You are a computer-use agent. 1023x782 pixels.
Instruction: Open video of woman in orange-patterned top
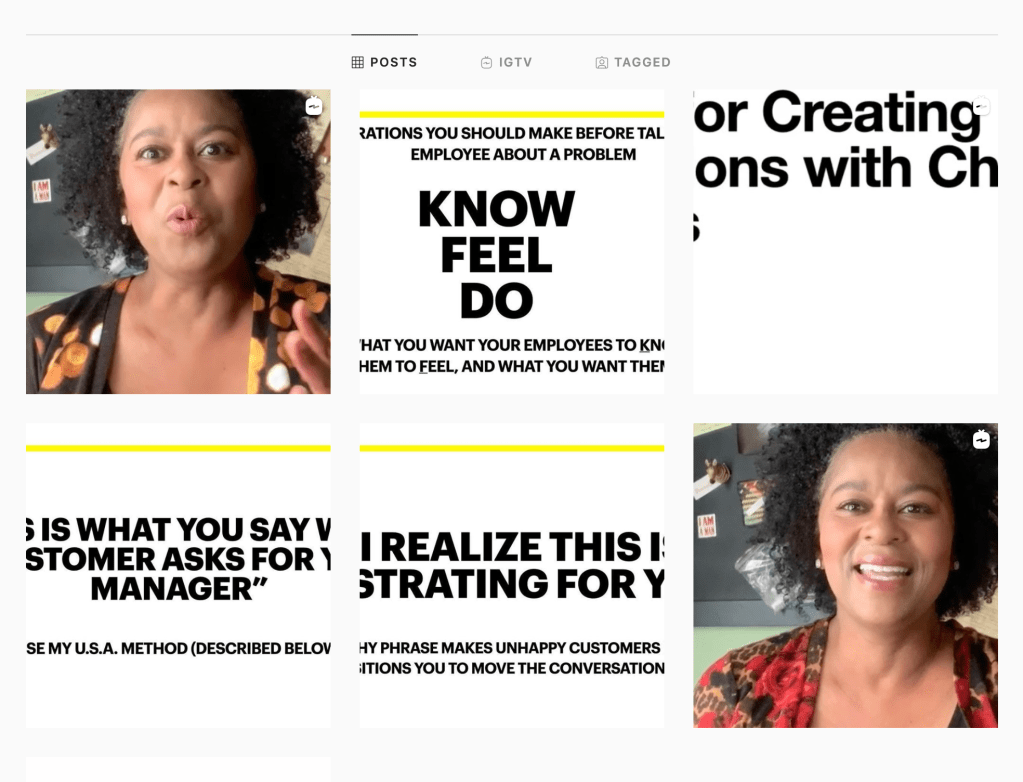(x=178, y=242)
